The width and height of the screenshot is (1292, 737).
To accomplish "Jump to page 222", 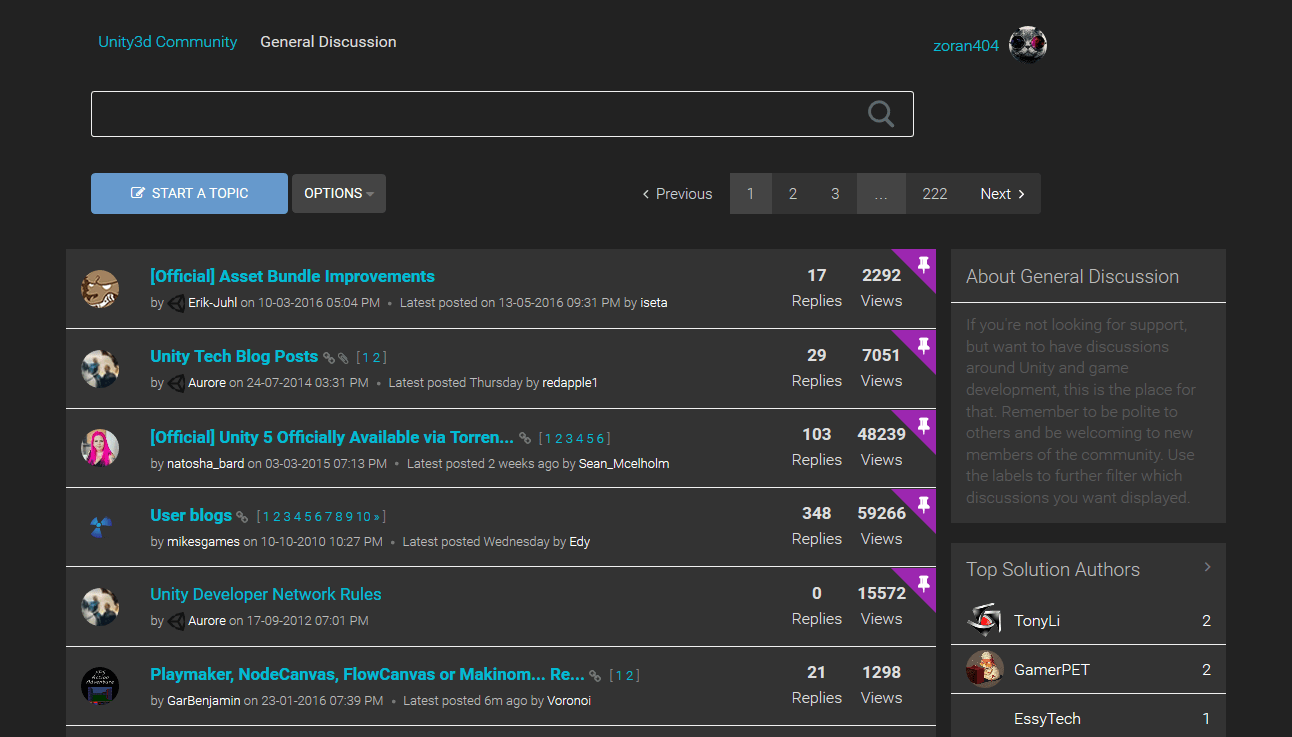I will [934, 193].
